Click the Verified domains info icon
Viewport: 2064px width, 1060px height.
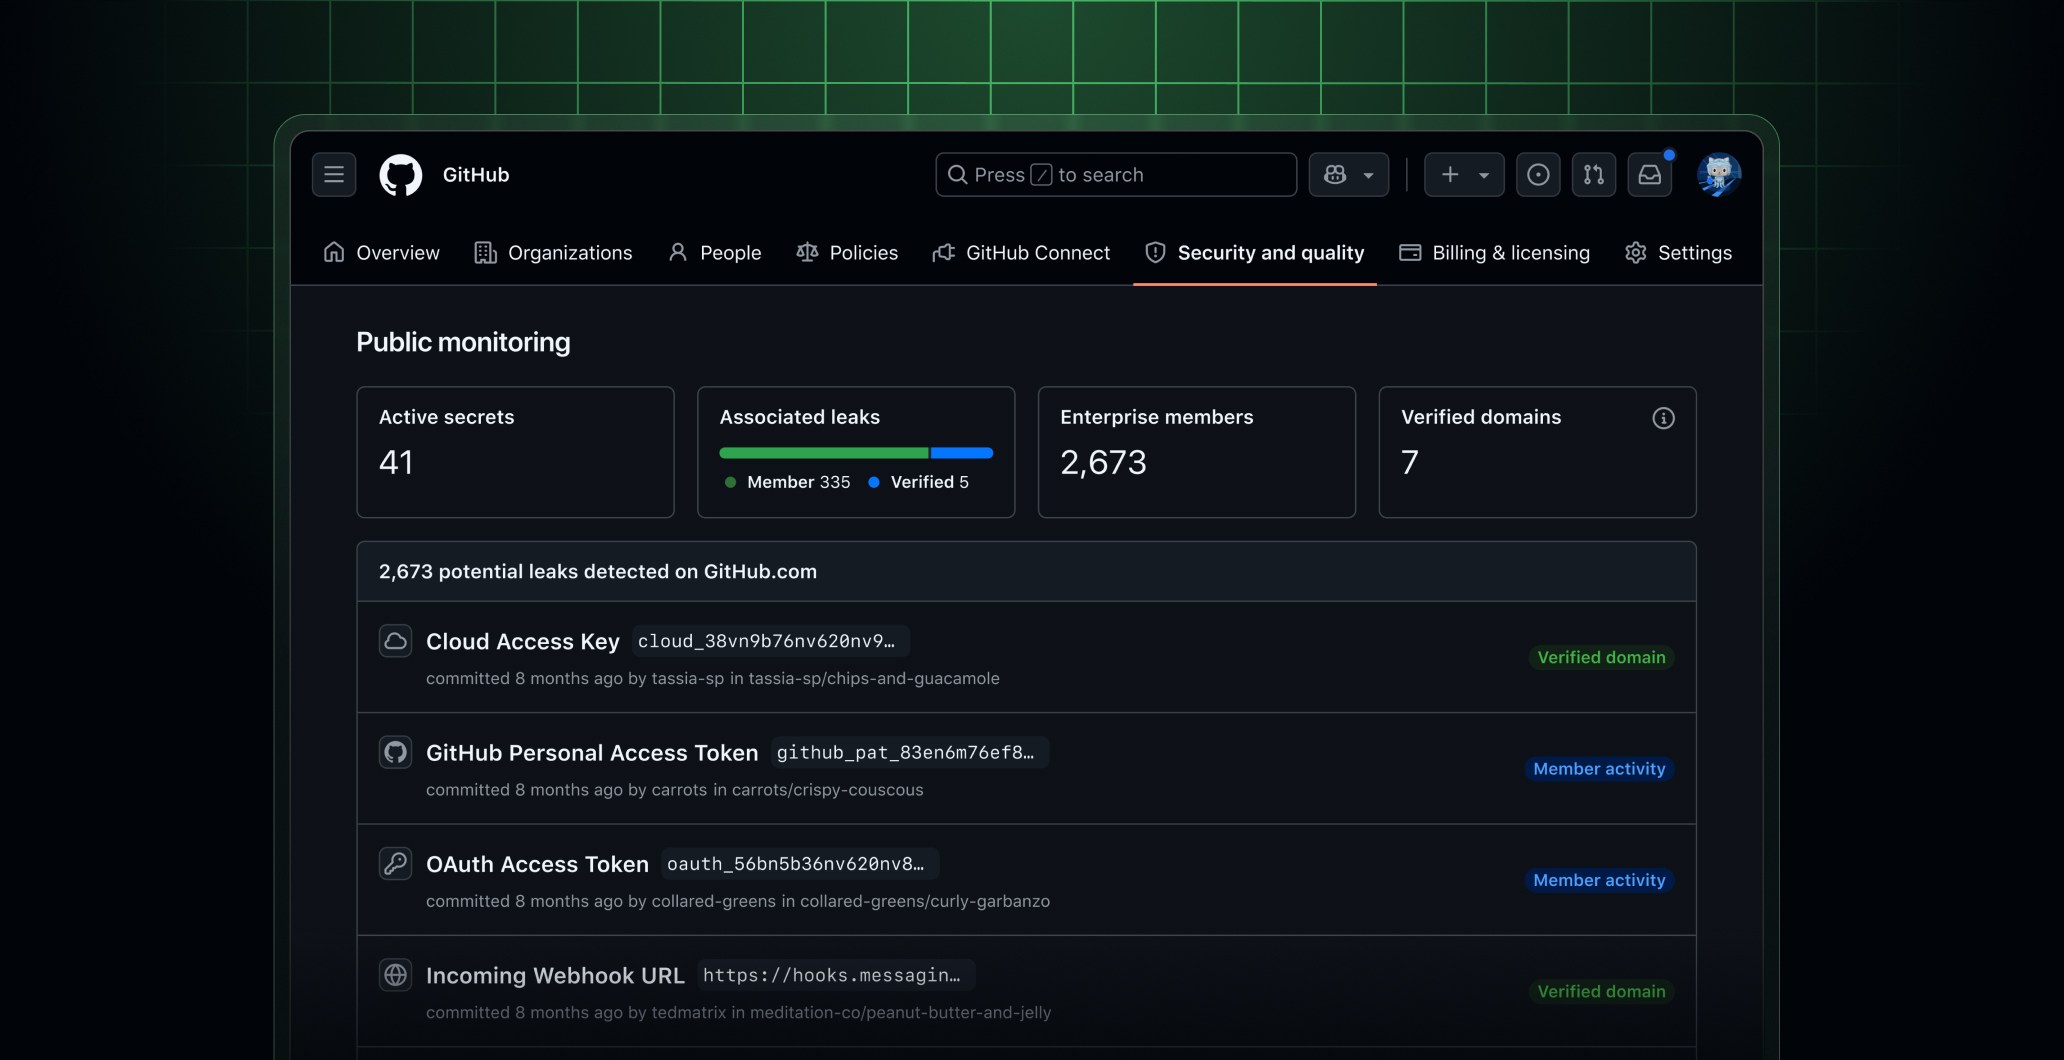click(x=1663, y=418)
